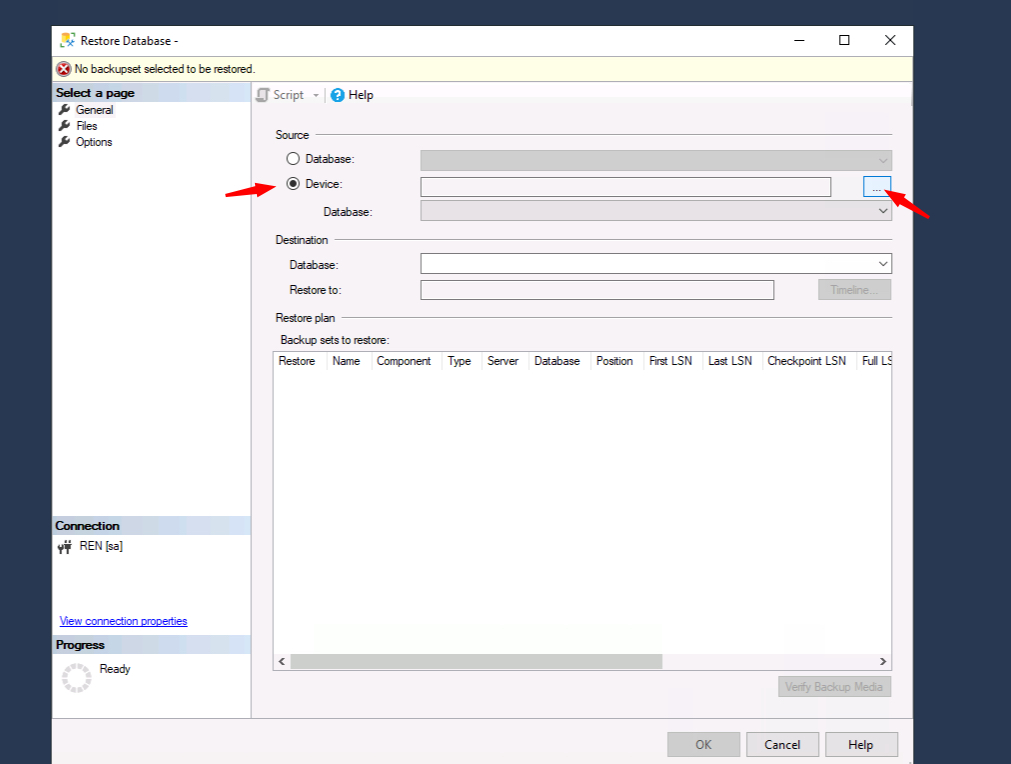Select the Device source radio button

(293, 184)
